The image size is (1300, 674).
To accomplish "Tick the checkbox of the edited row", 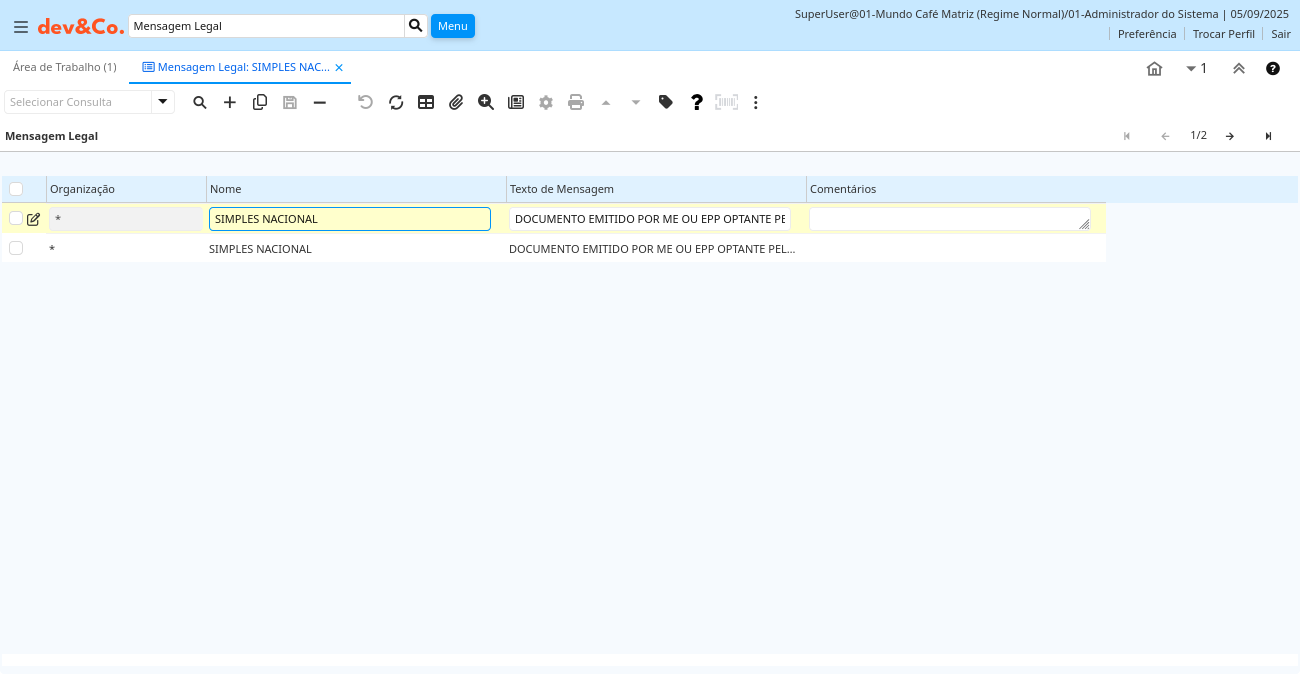I will (16, 218).
